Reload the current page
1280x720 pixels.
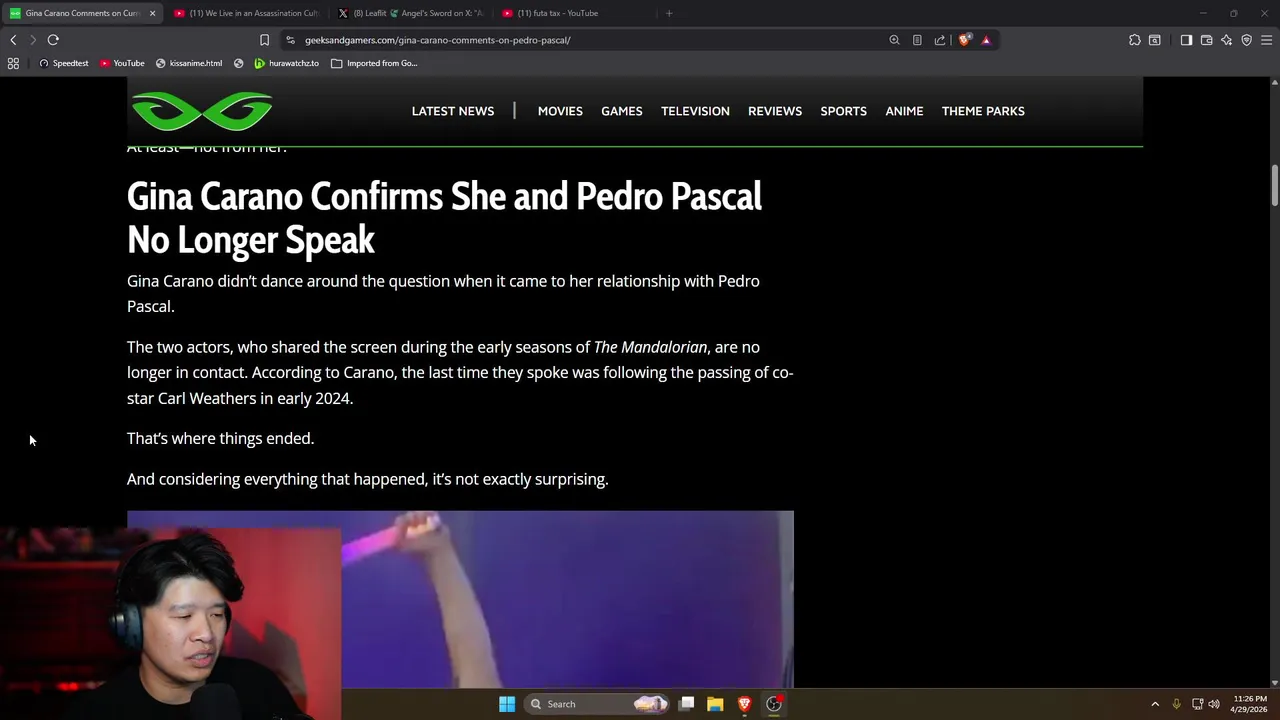click(53, 40)
